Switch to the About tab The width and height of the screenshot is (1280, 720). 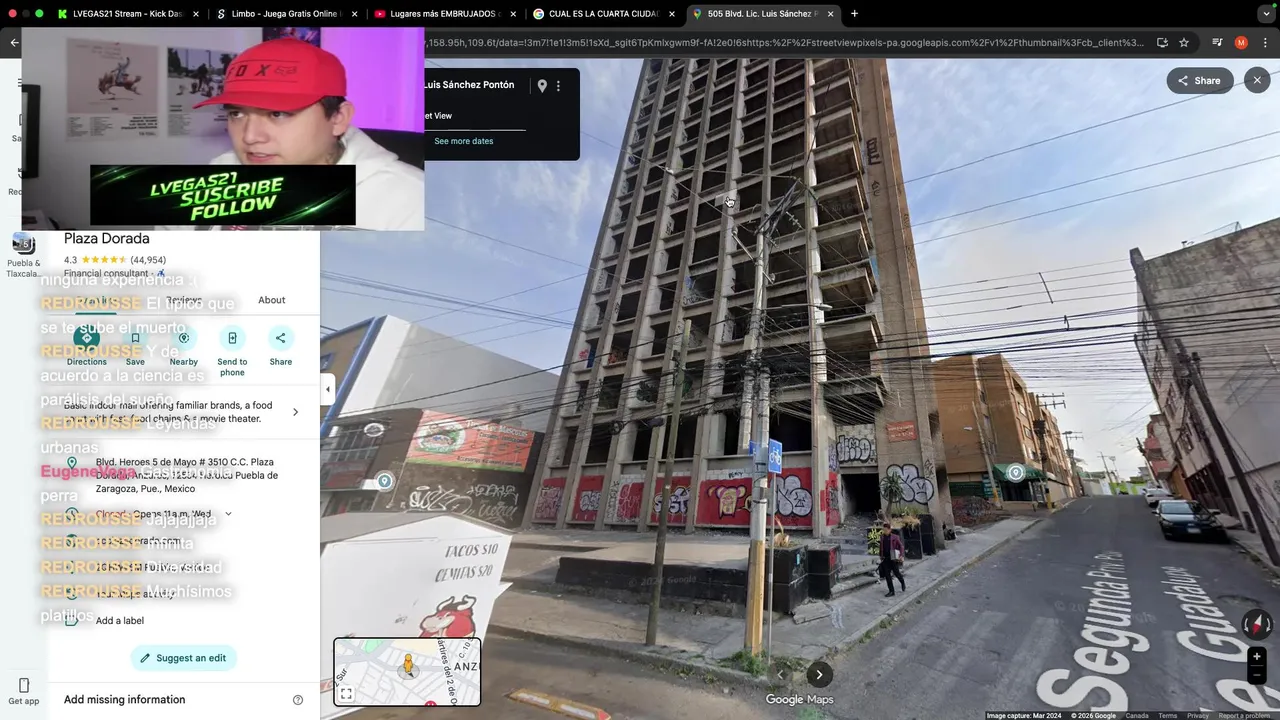(x=271, y=300)
